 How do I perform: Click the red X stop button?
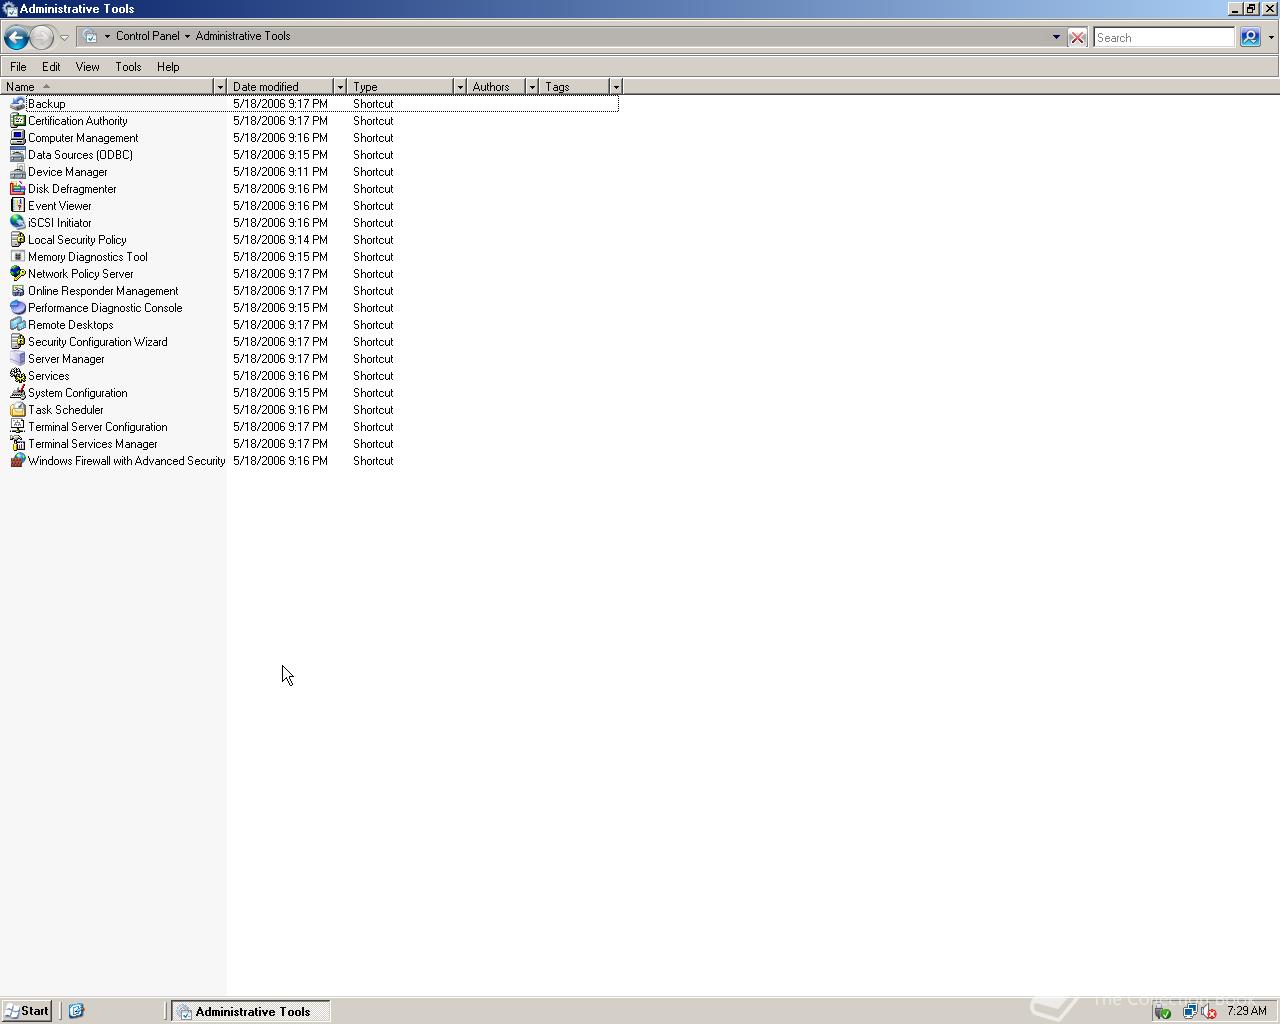(x=1077, y=38)
